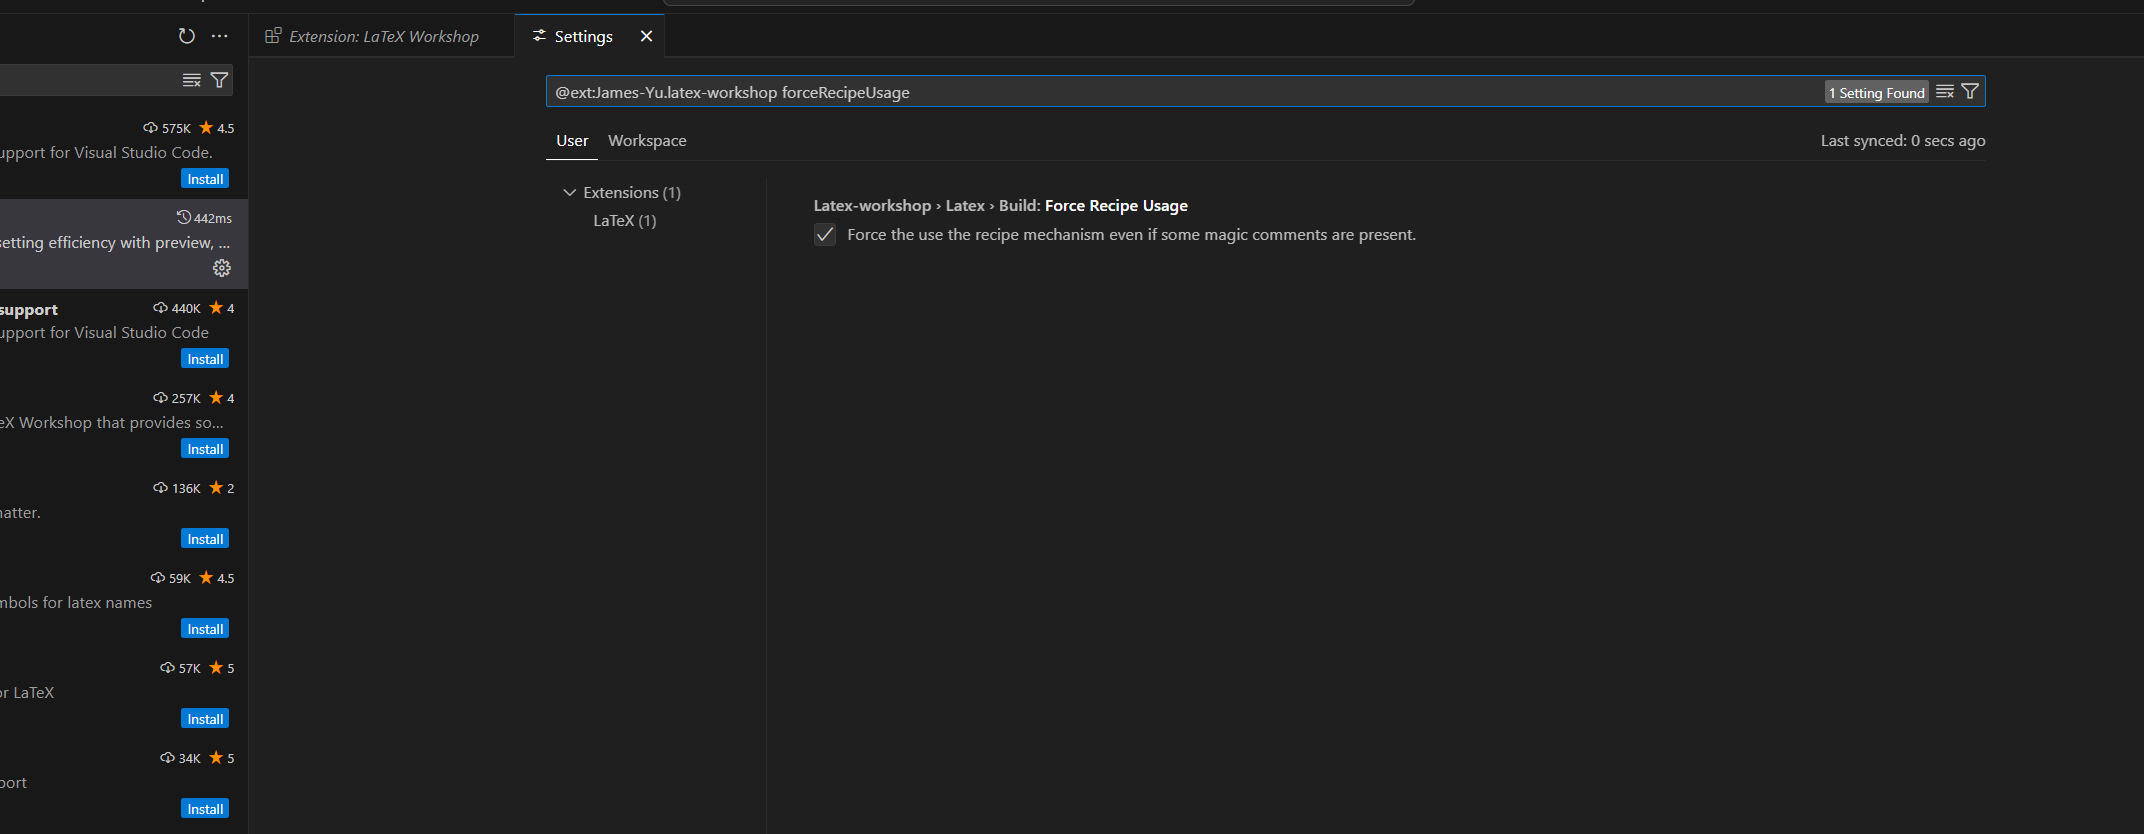
Task: Install the extension with 440K downloads
Action: [x=205, y=359]
